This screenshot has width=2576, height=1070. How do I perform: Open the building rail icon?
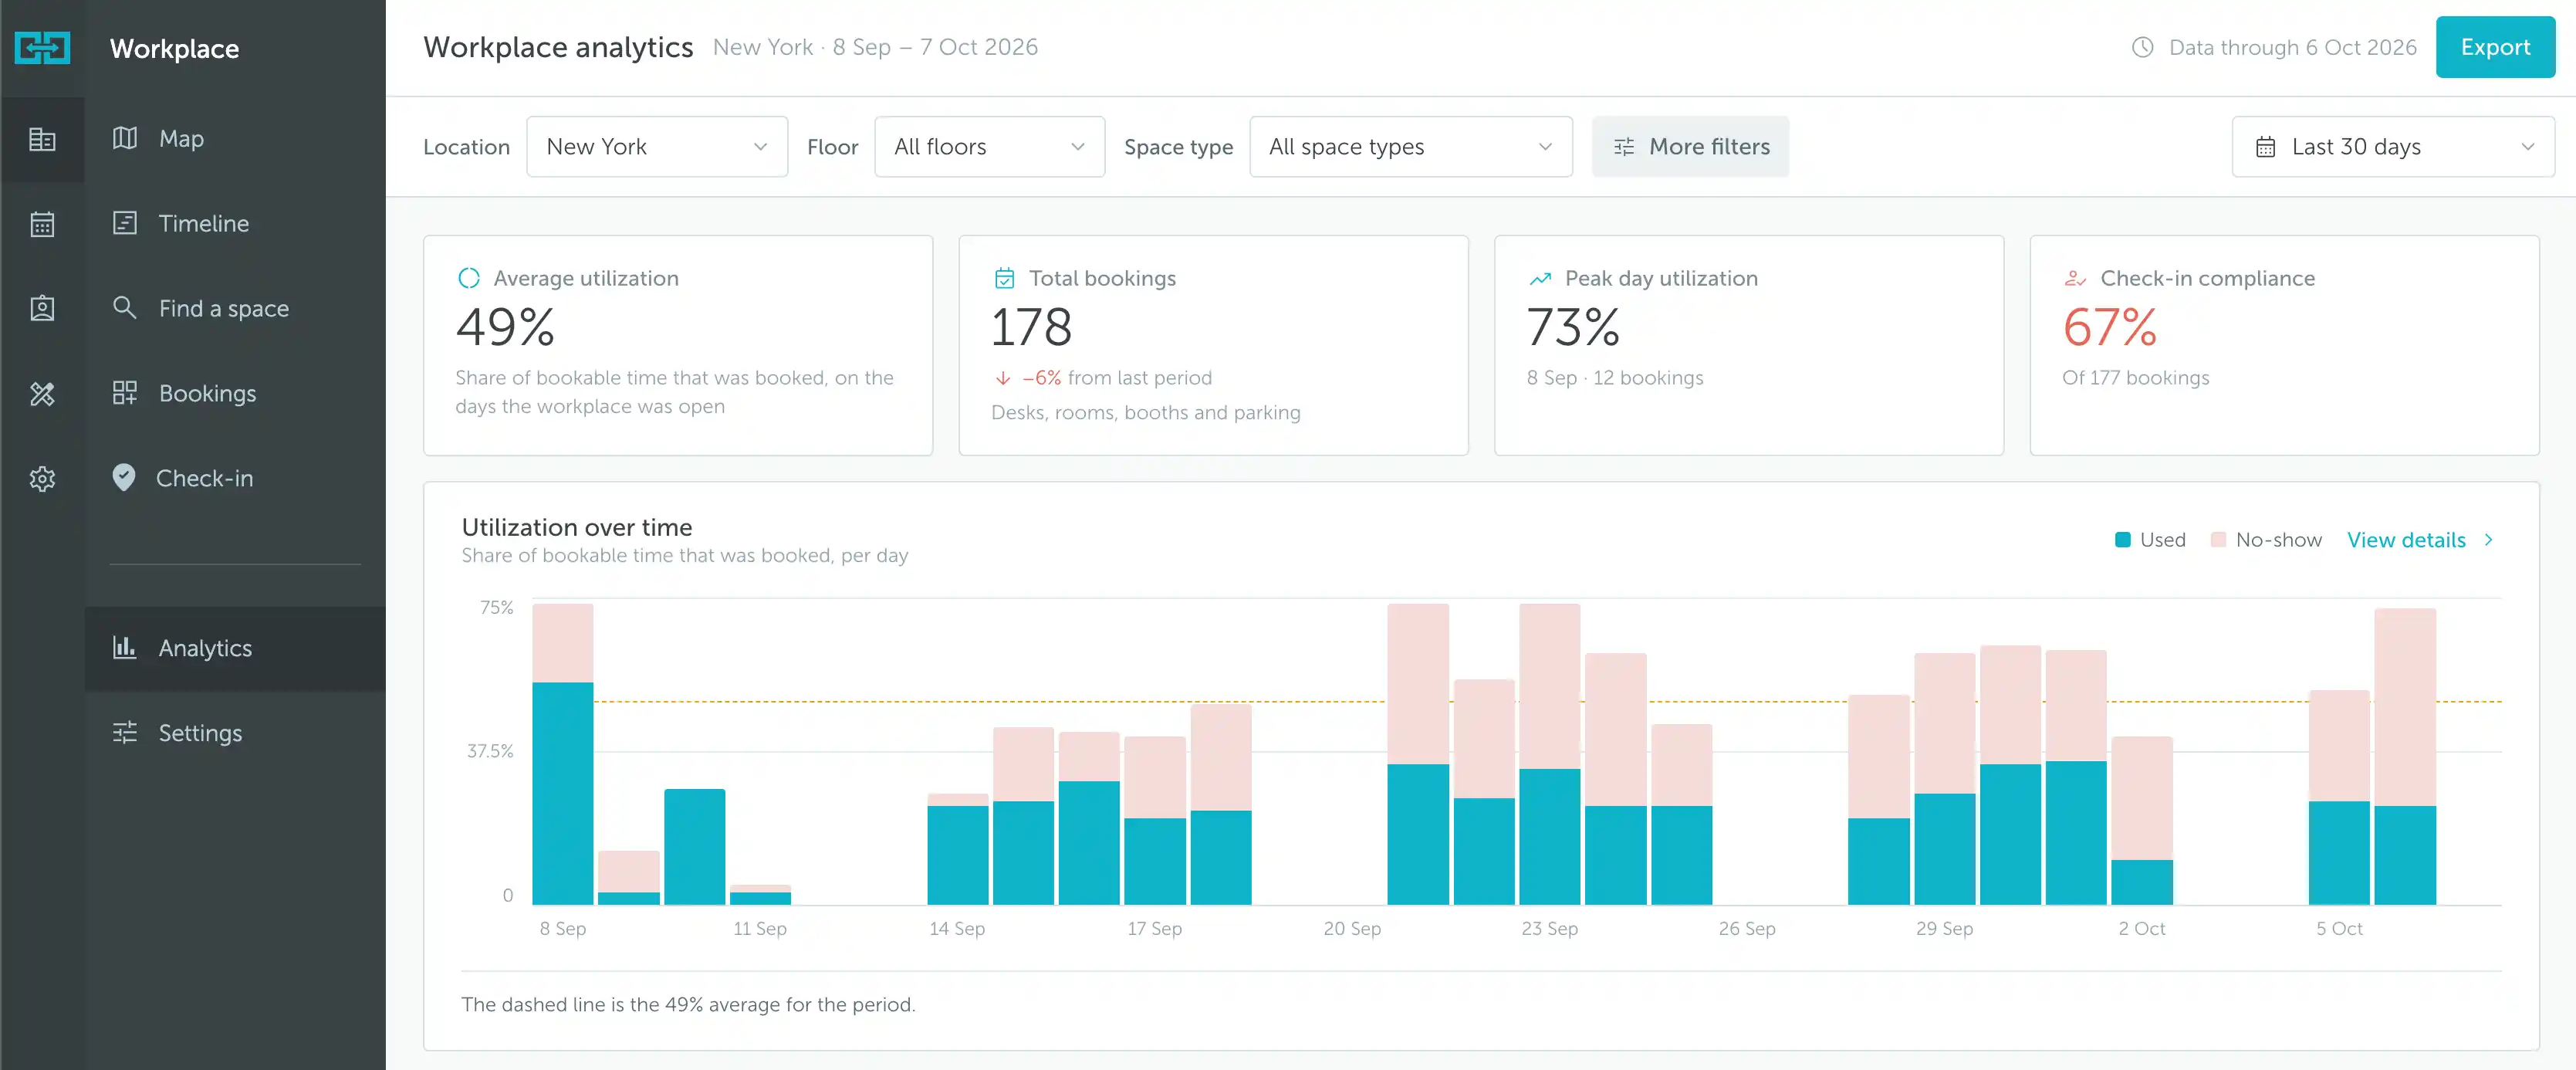pos(42,139)
